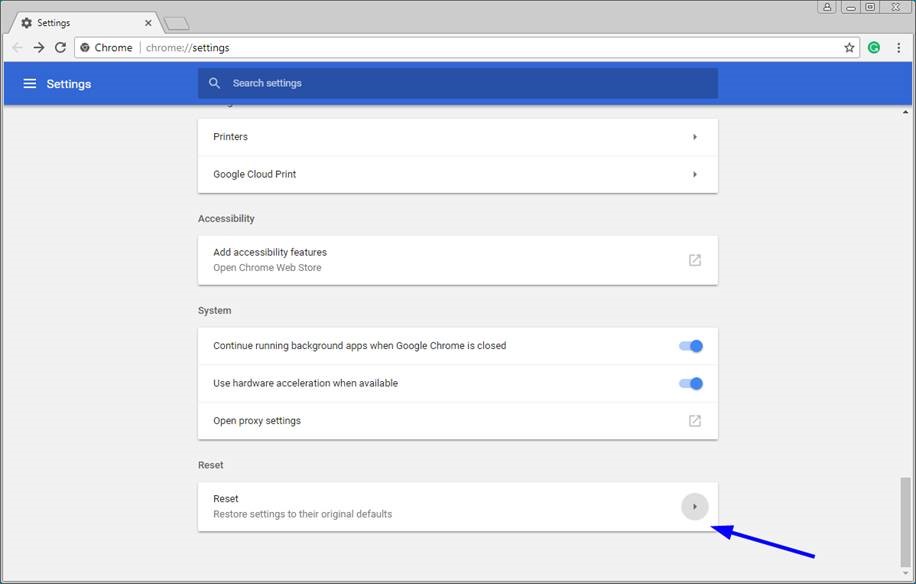
Task: Click the user profile icon in title bar
Action: [x=827, y=7]
